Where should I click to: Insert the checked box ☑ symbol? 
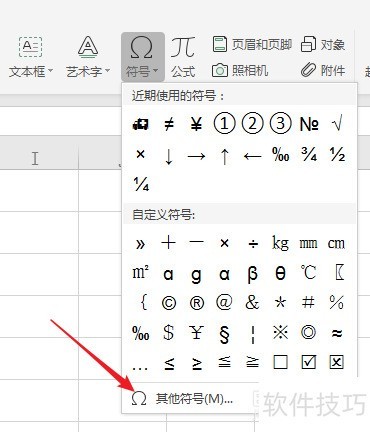point(308,362)
